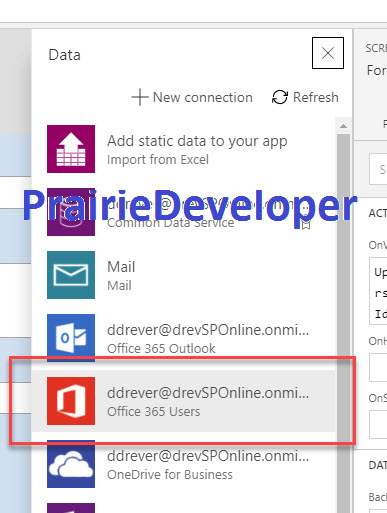
Task: Click the 'Import from Excel' subtitle
Action: coord(158,160)
